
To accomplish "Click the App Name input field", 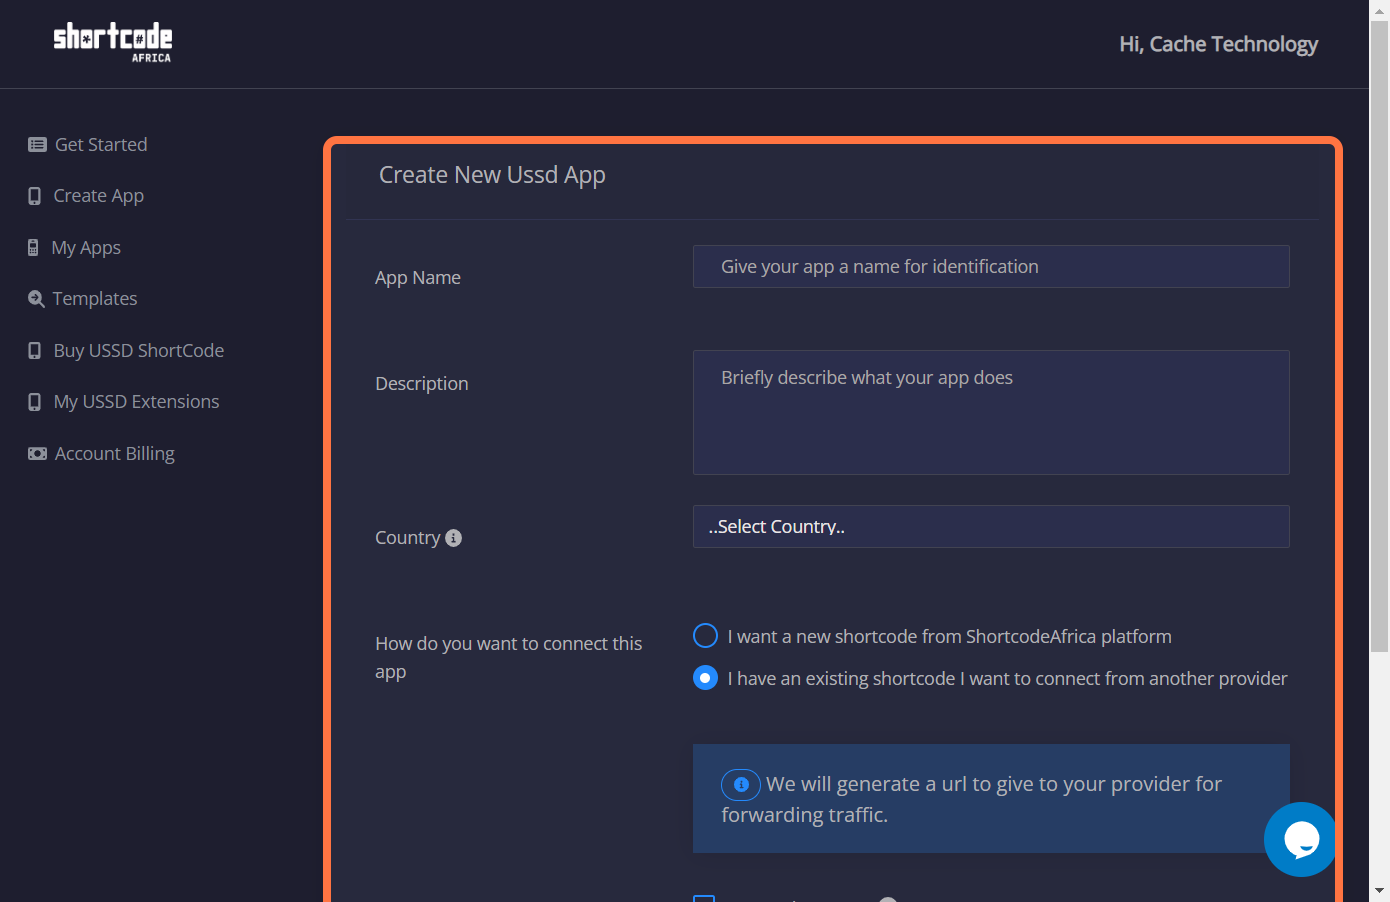I will point(991,267).
